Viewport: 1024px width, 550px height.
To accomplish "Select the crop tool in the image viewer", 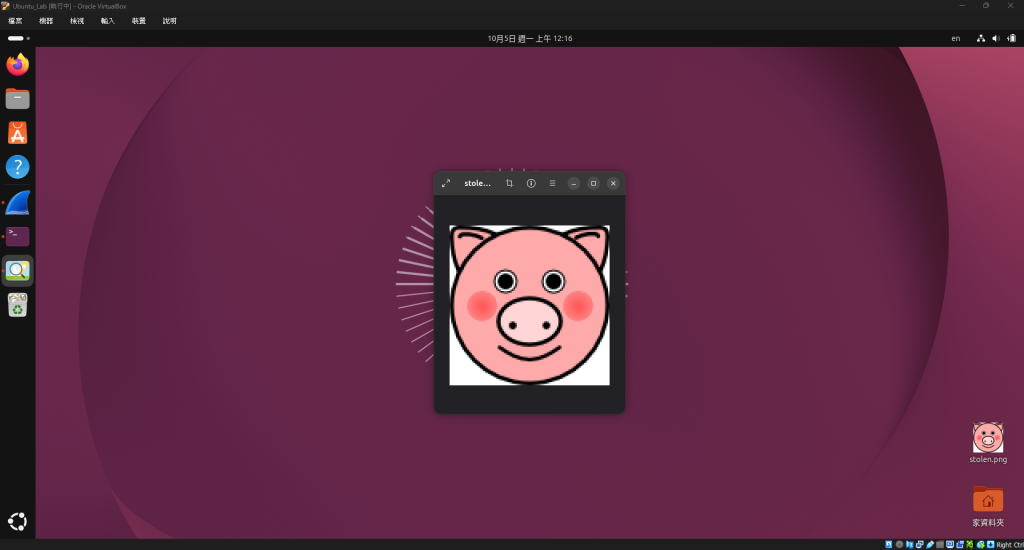I will 509,184.
